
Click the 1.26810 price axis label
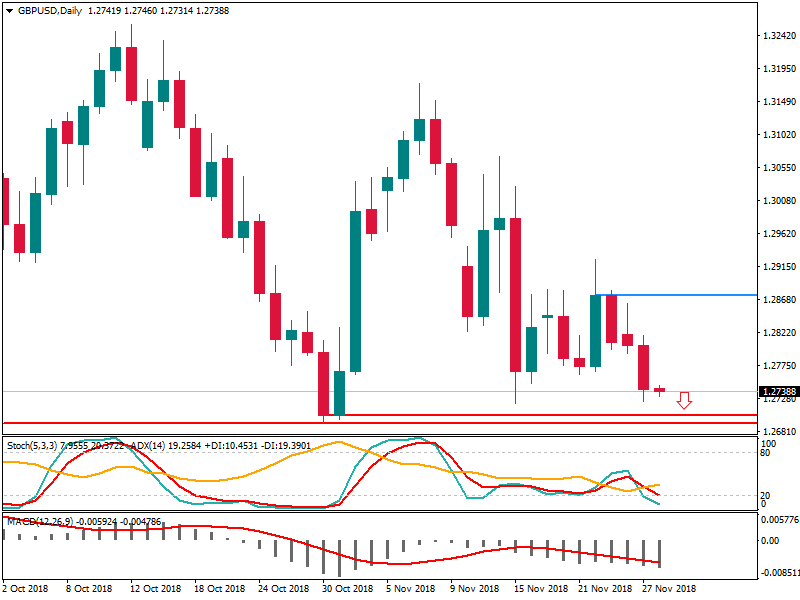[779, 432]
